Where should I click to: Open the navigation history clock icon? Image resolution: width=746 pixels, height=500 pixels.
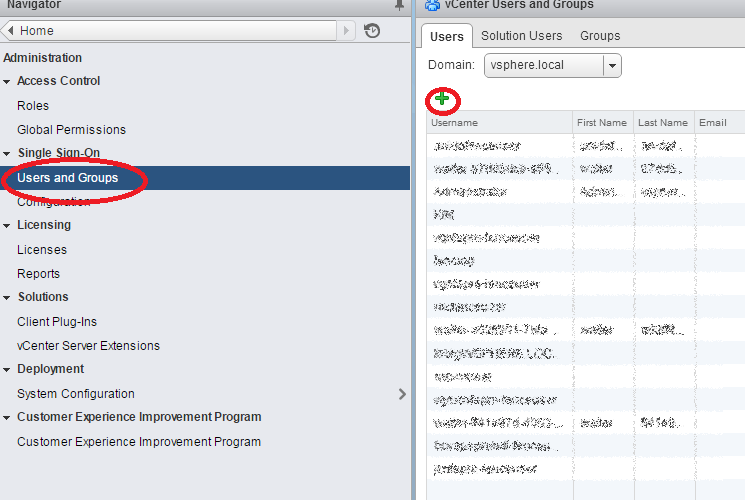click(x=372, y=31)
